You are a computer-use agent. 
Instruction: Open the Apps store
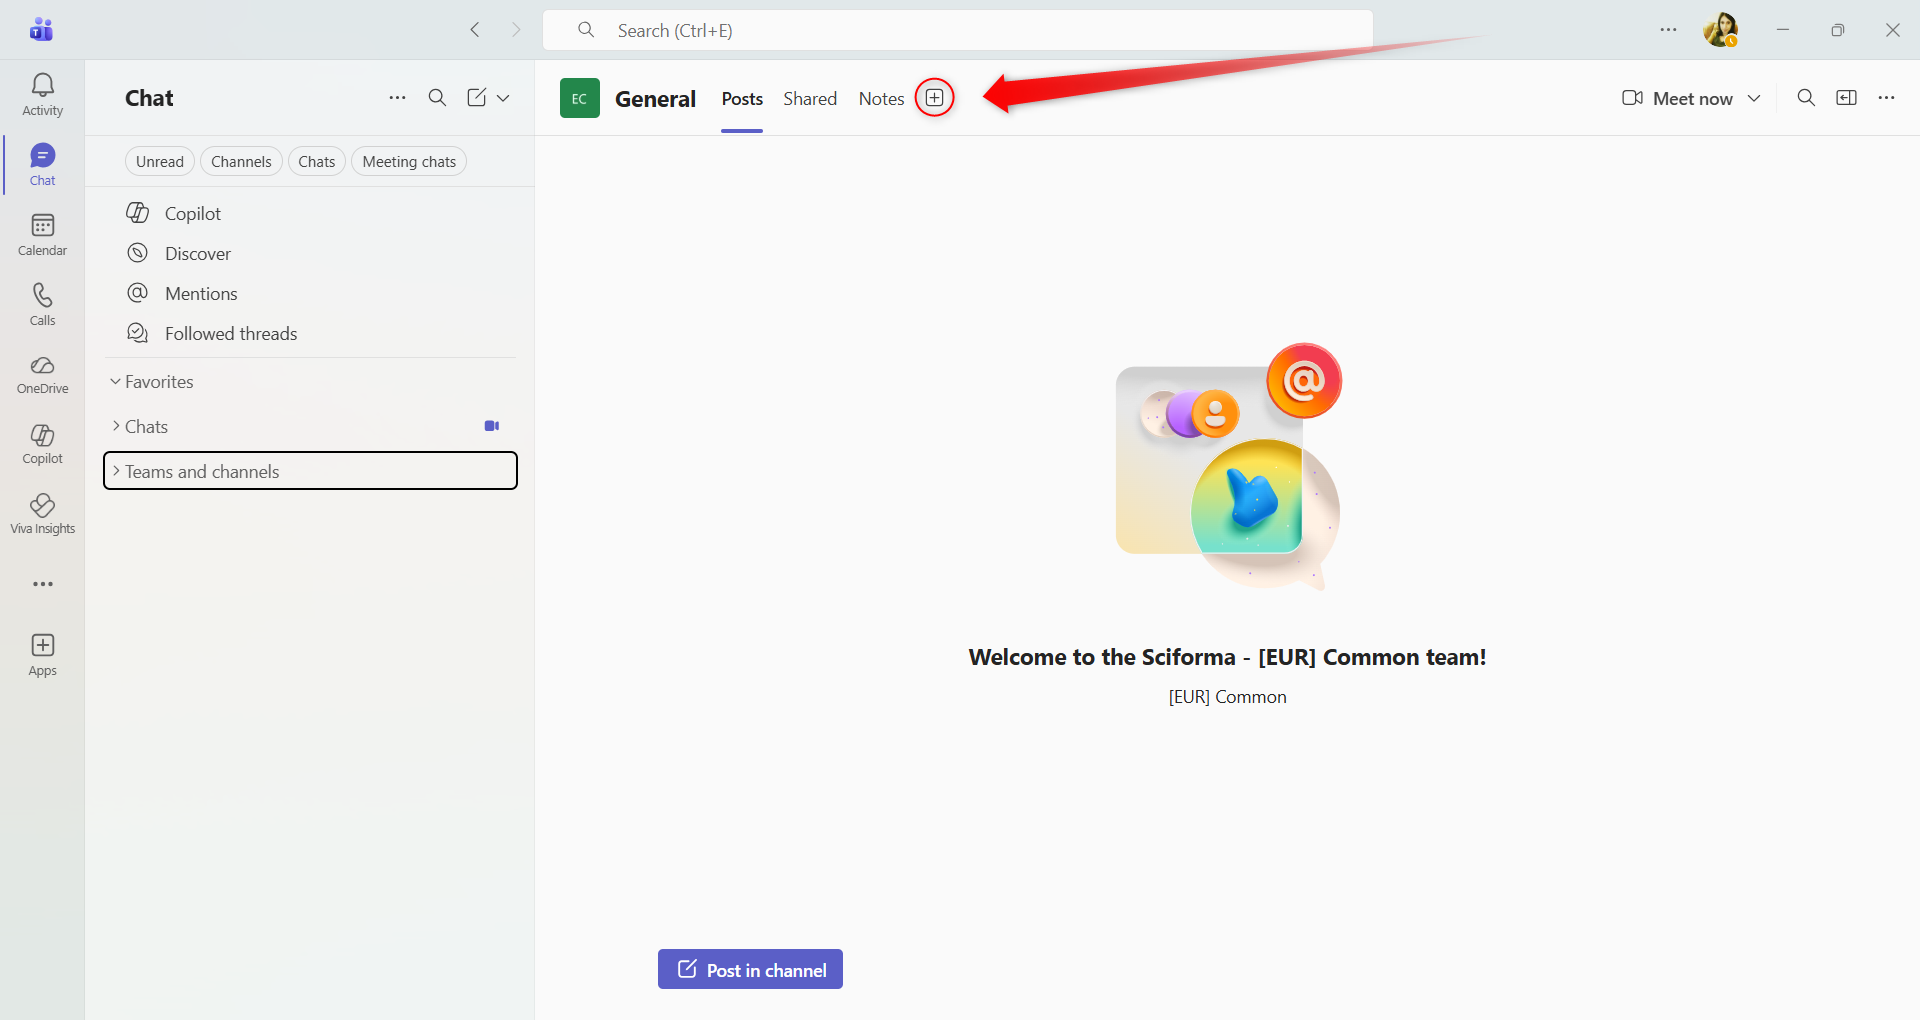click(x=42, y=655)
